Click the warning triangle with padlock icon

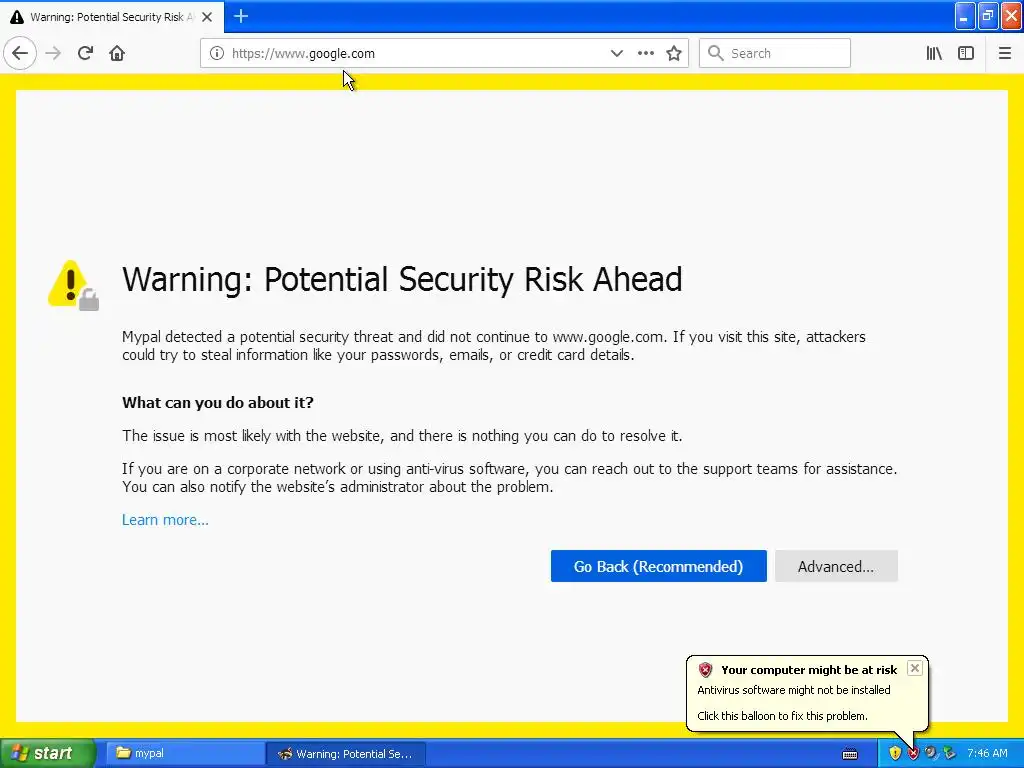(73, 285)
